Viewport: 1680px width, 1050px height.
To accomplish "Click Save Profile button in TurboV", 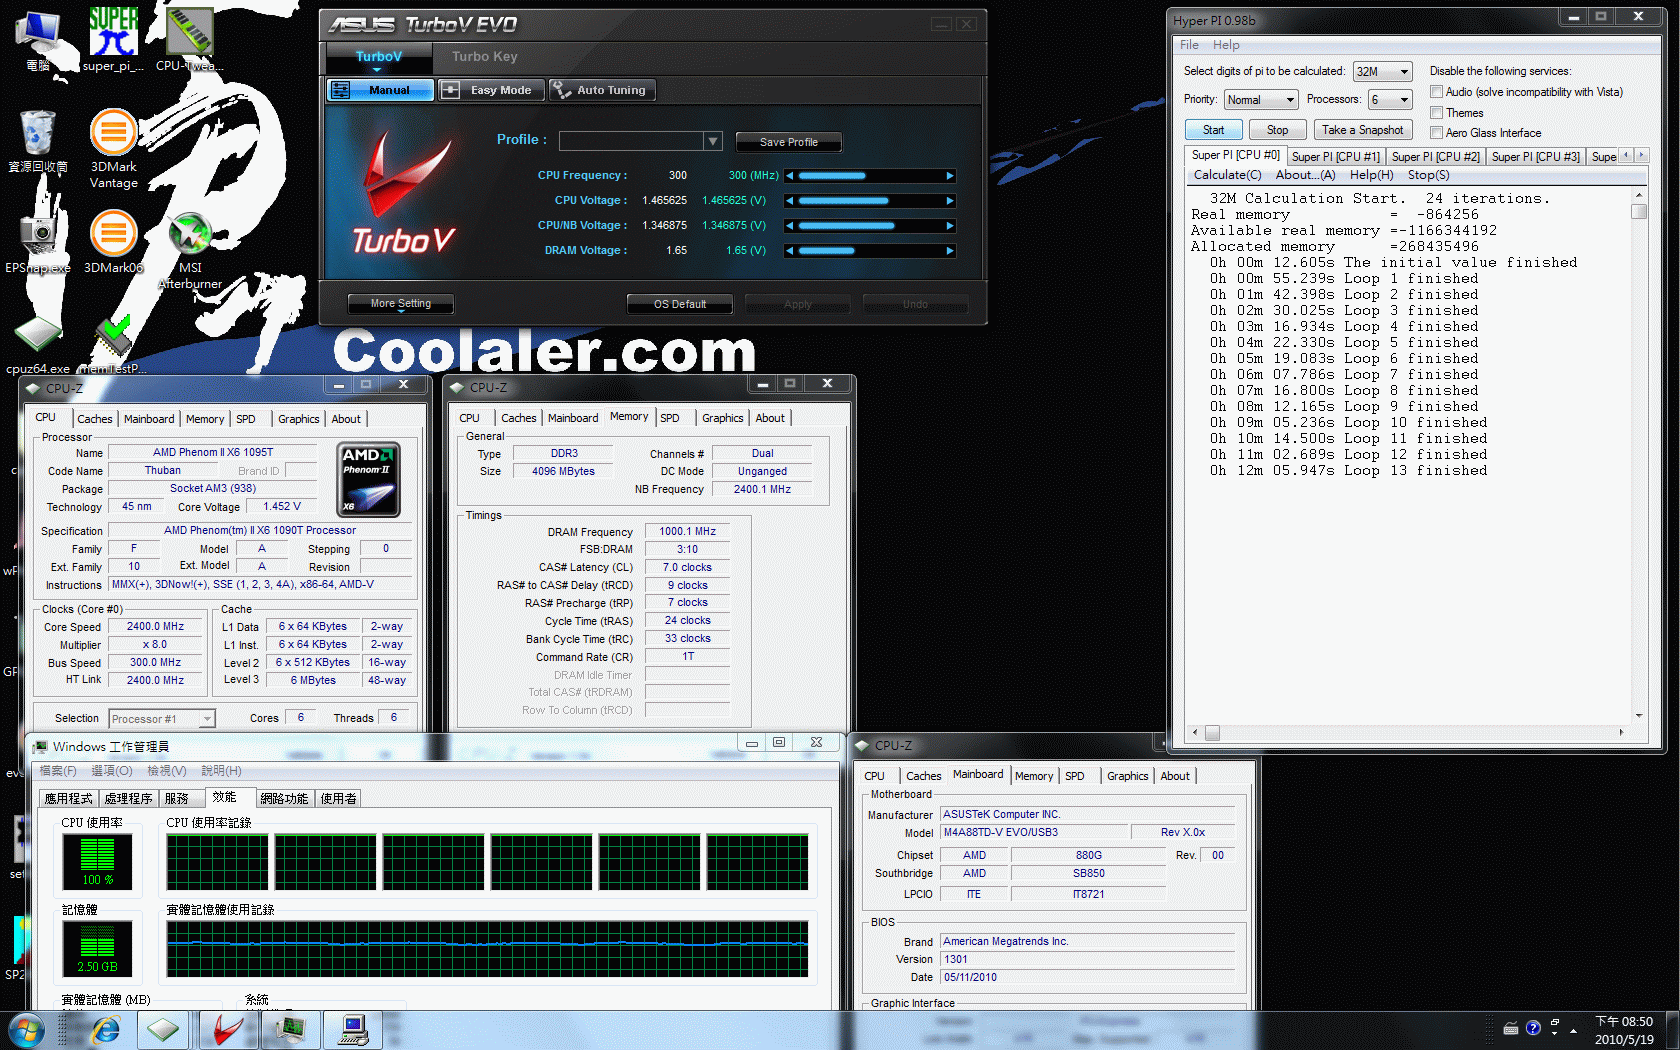I will pyautogui.click(x=789, y=142).
